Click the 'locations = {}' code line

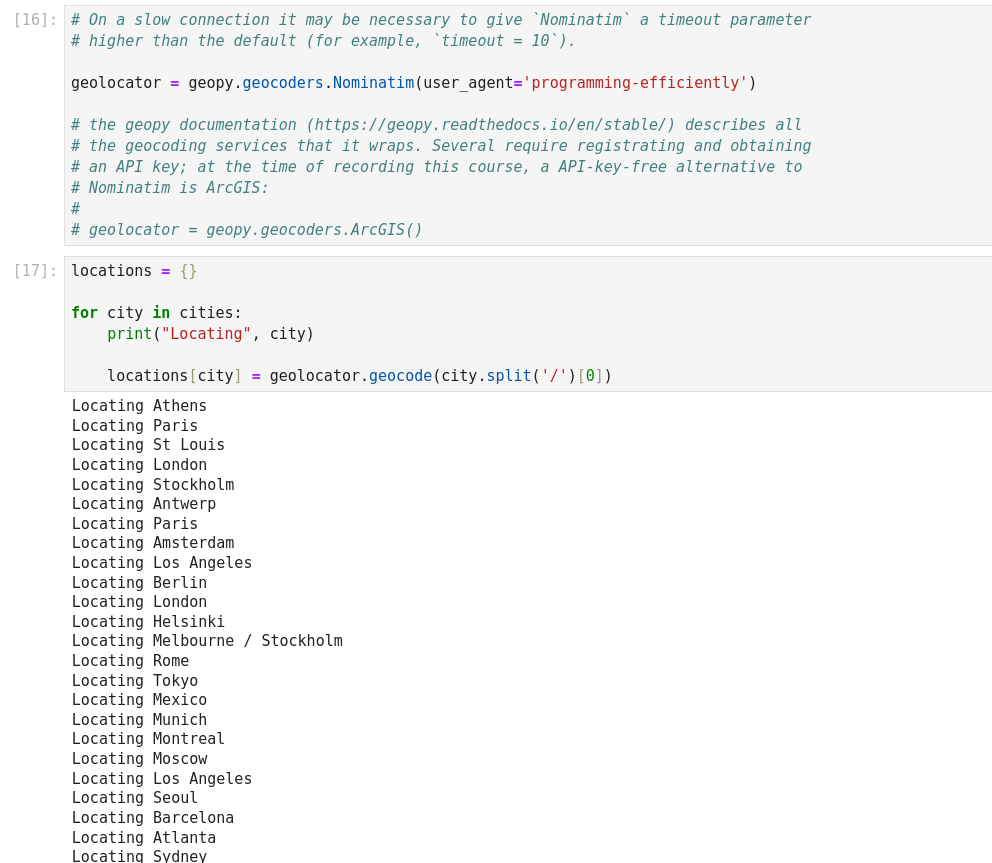point(134,271)
